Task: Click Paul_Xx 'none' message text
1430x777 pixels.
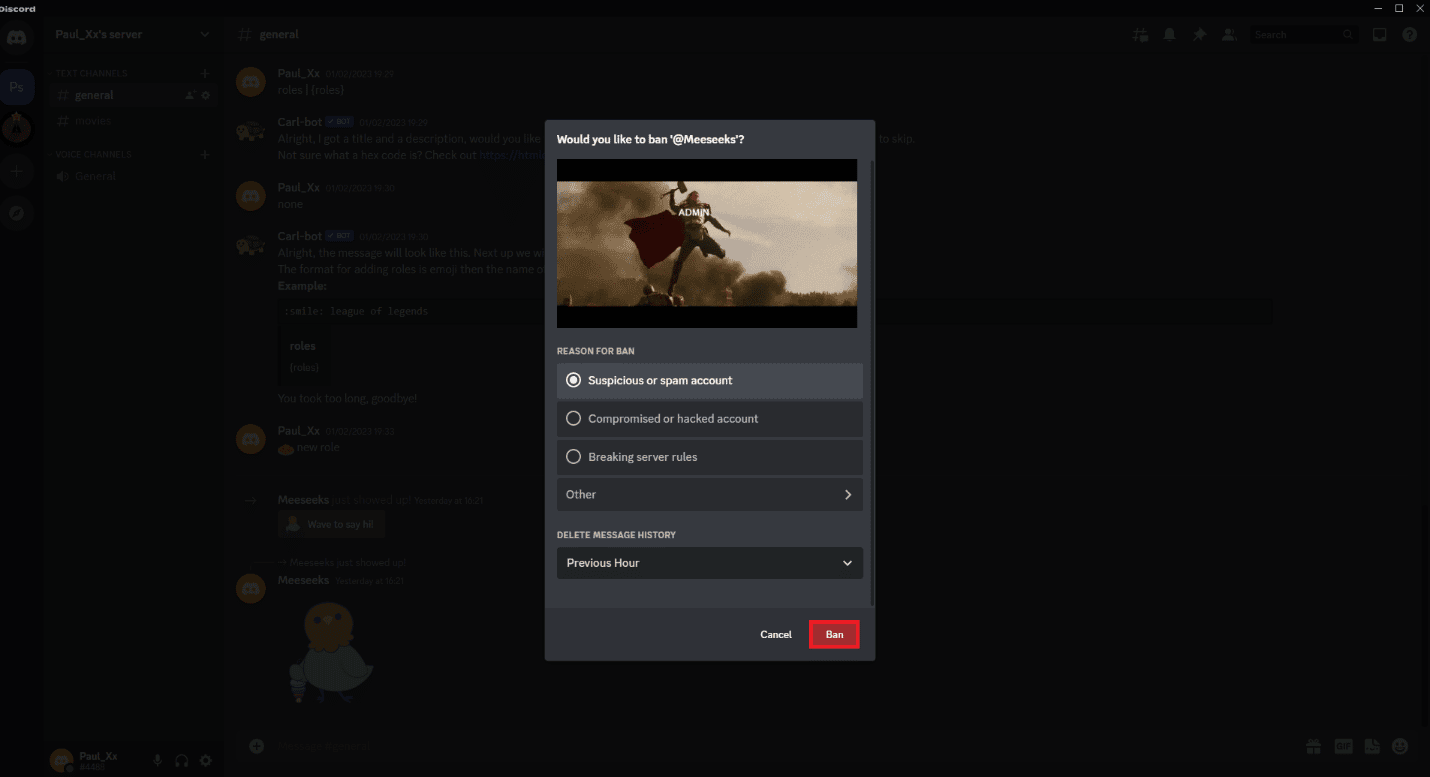Action: pyautogui.click(x=289, y=203)
